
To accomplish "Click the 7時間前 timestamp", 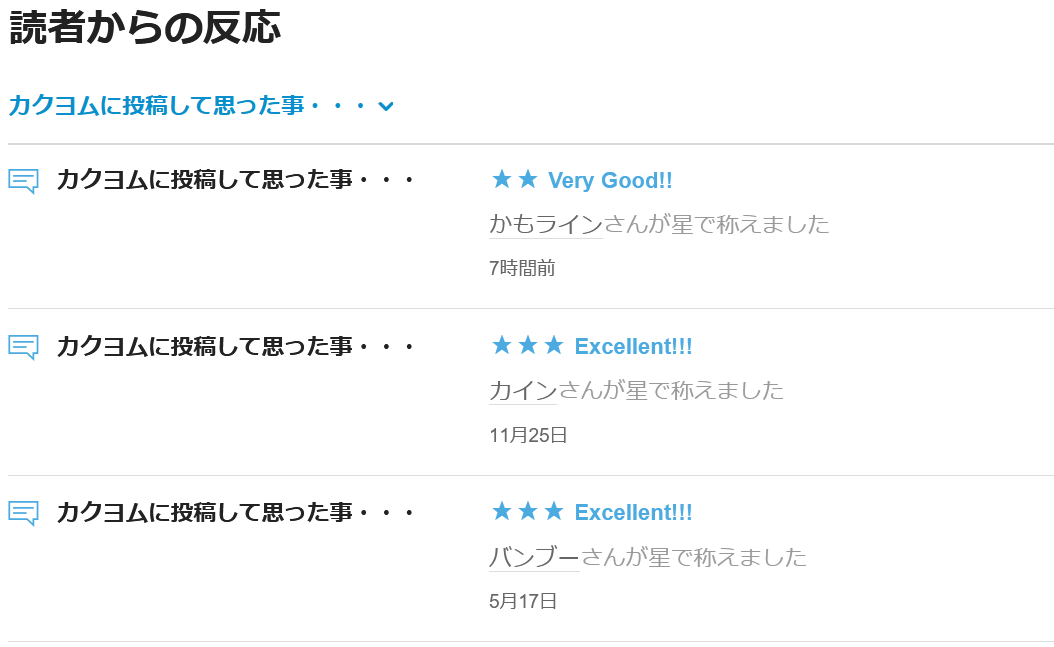I will [522, 268].
